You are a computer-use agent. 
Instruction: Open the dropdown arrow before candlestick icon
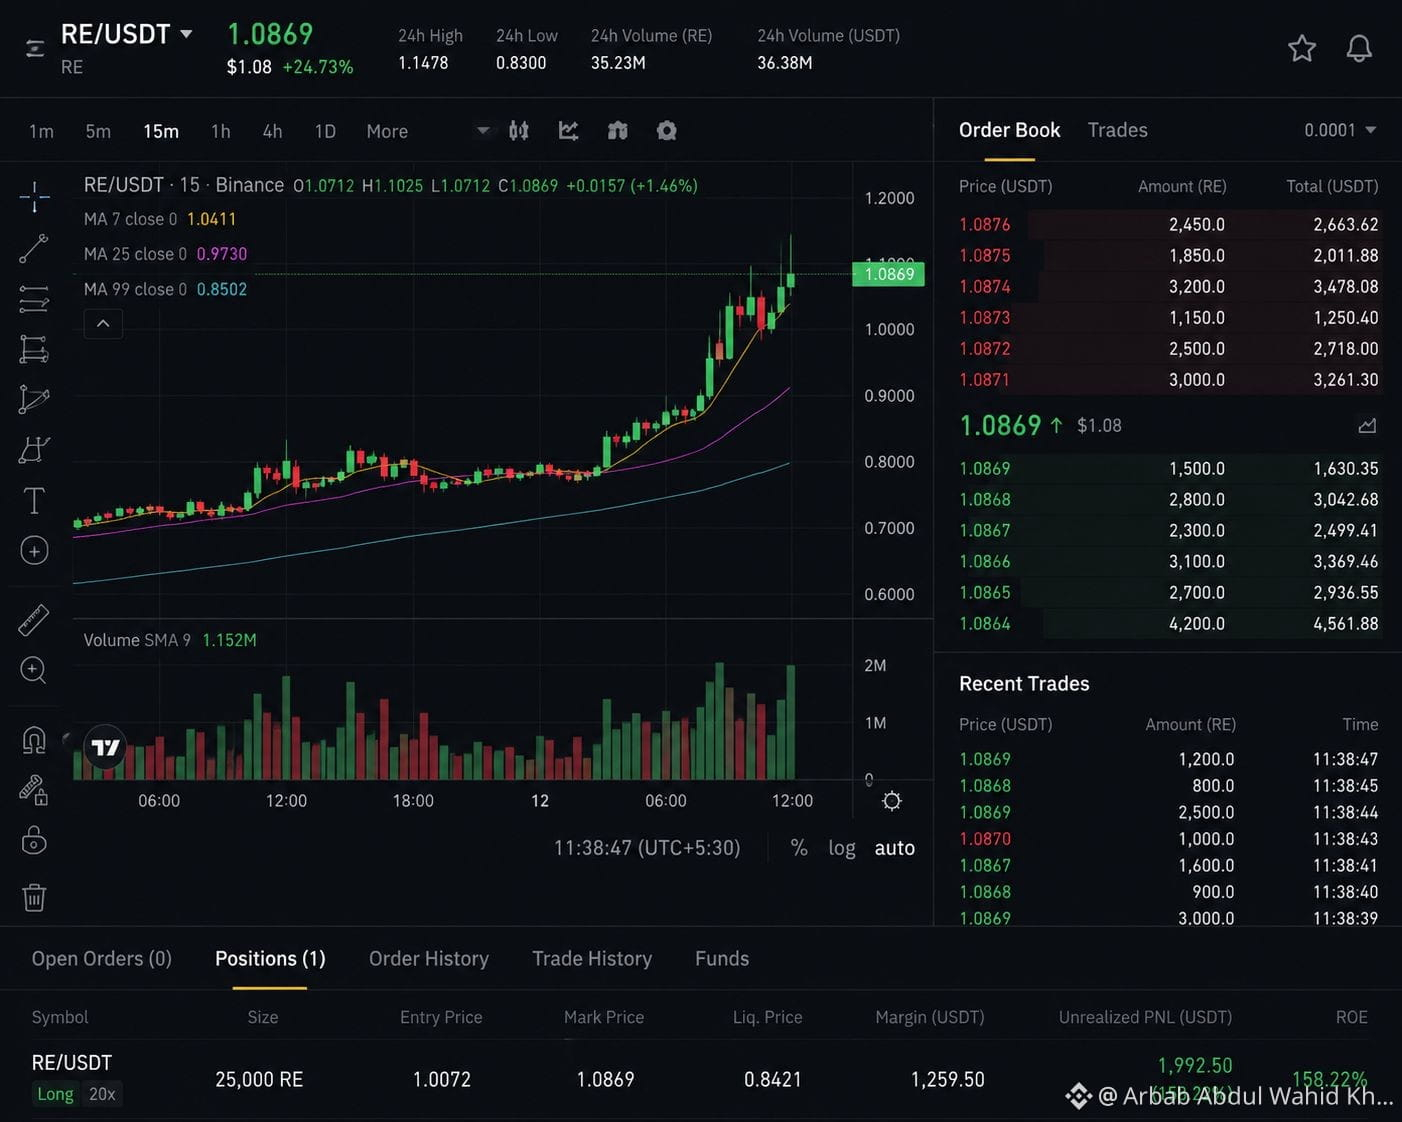(x=483, y=130)
